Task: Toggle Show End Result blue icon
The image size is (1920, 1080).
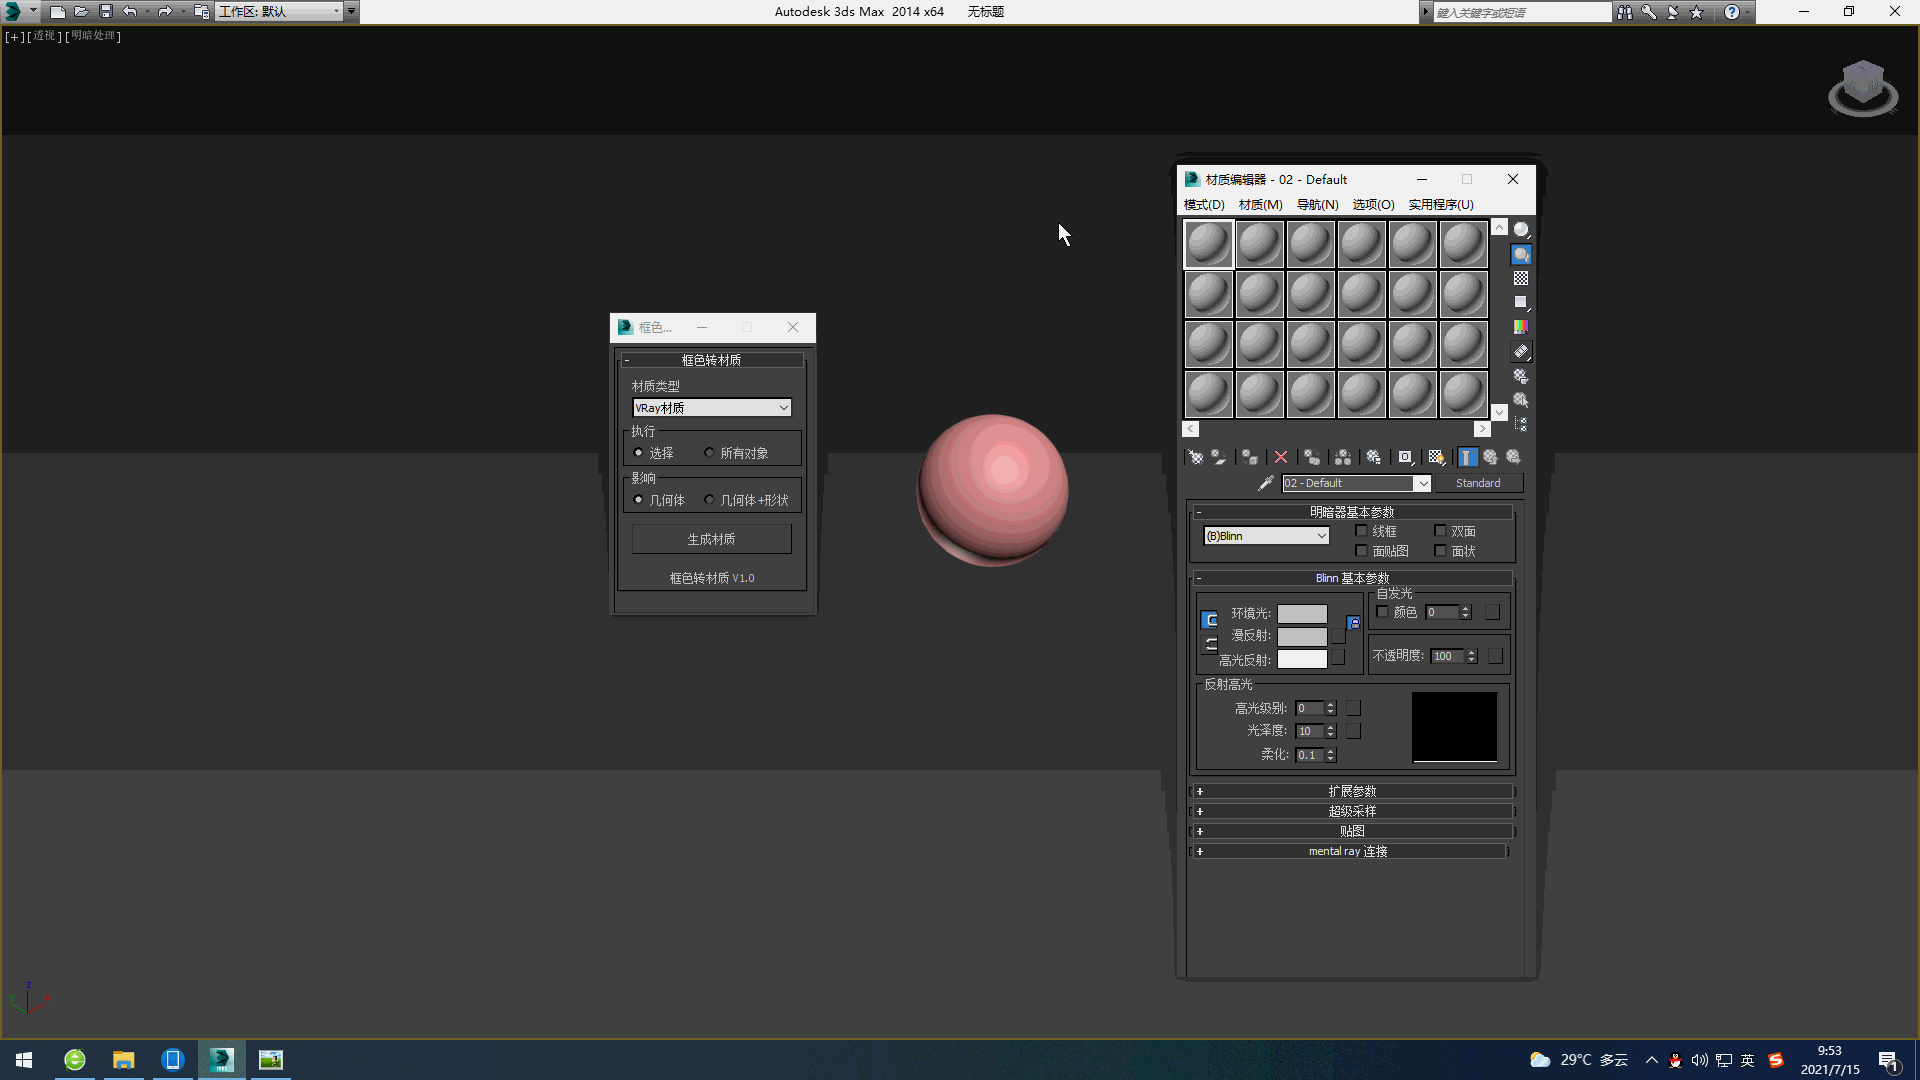Action: [x=1467, y=457]
